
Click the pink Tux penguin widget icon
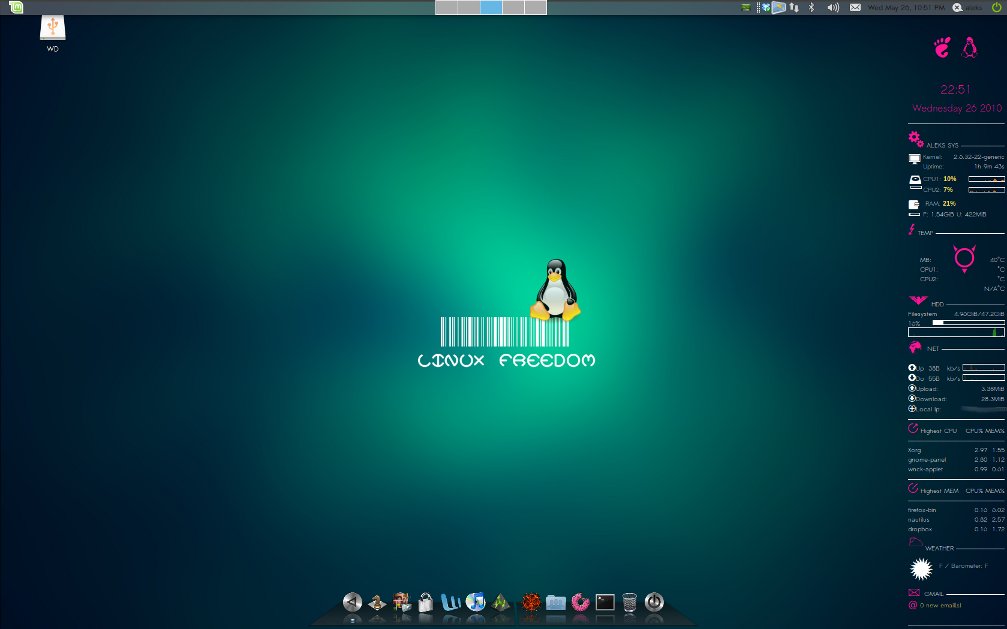tap(969, 48)
